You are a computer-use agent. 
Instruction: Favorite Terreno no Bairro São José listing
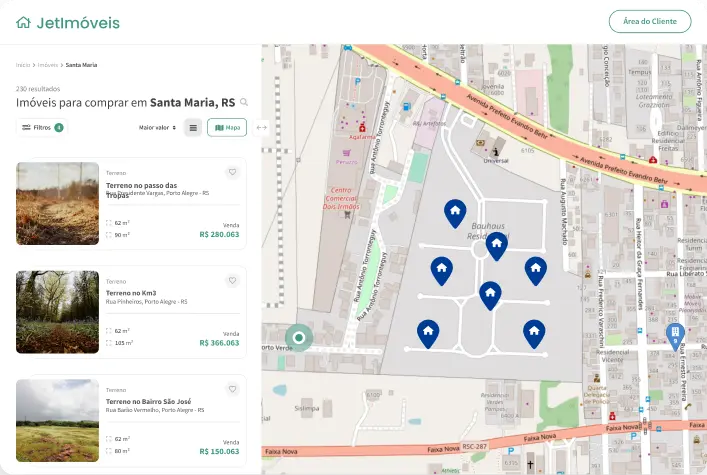click(x=232, y=389)
